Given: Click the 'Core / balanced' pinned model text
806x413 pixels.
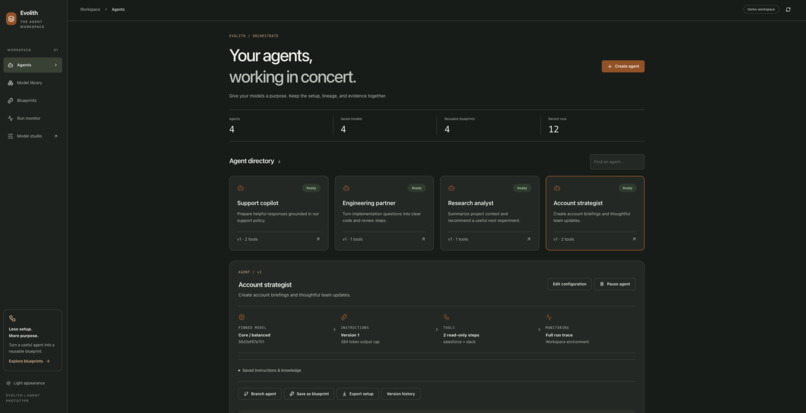Looking at the screenshot, I should tap(254, 335).
